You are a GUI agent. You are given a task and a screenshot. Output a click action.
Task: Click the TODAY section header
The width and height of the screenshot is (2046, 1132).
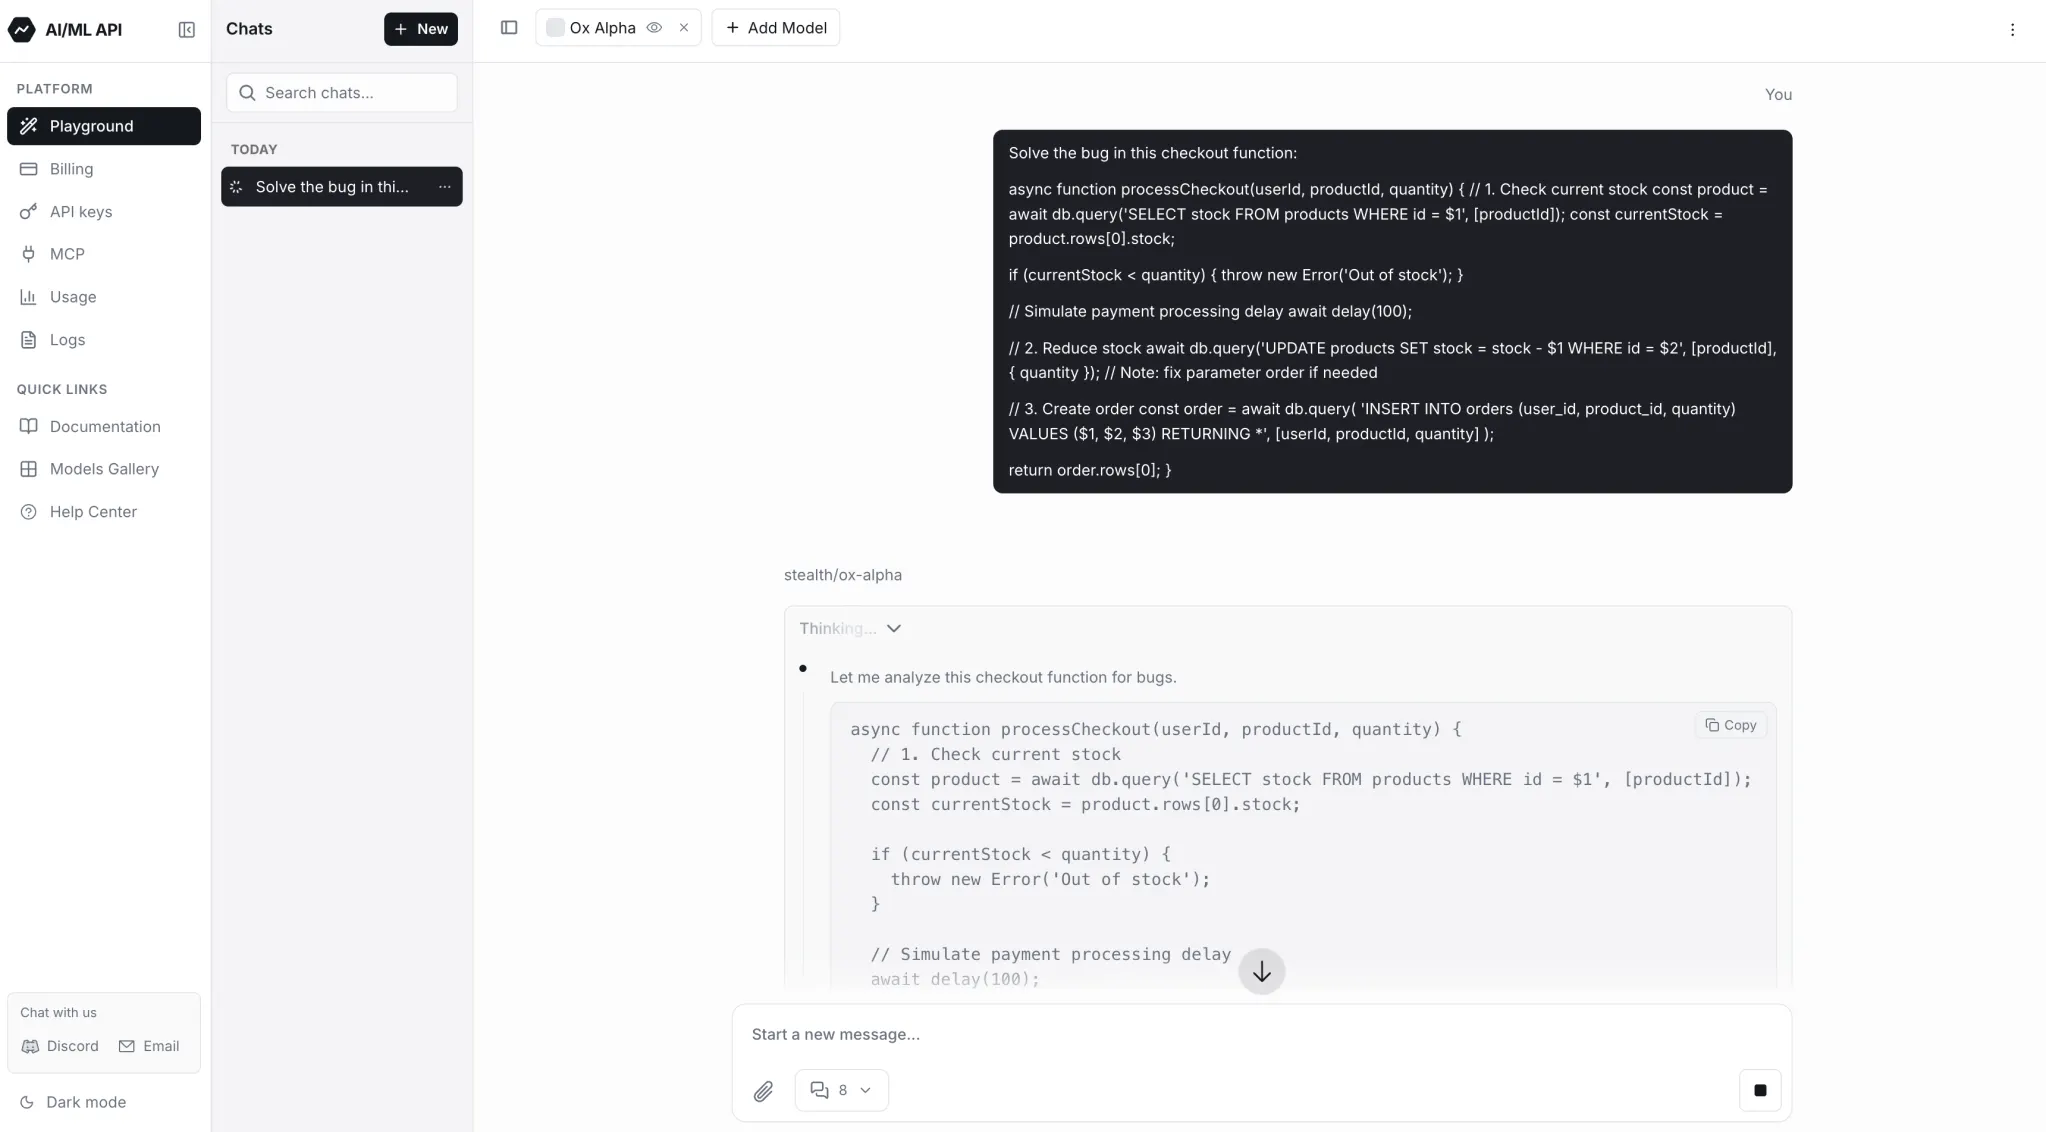coord(254,149)
